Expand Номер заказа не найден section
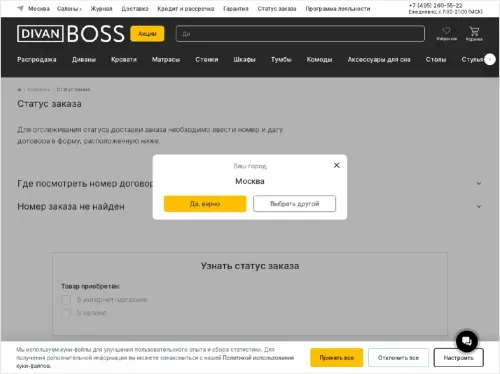 pyautogui.click(x=249, y=207)
